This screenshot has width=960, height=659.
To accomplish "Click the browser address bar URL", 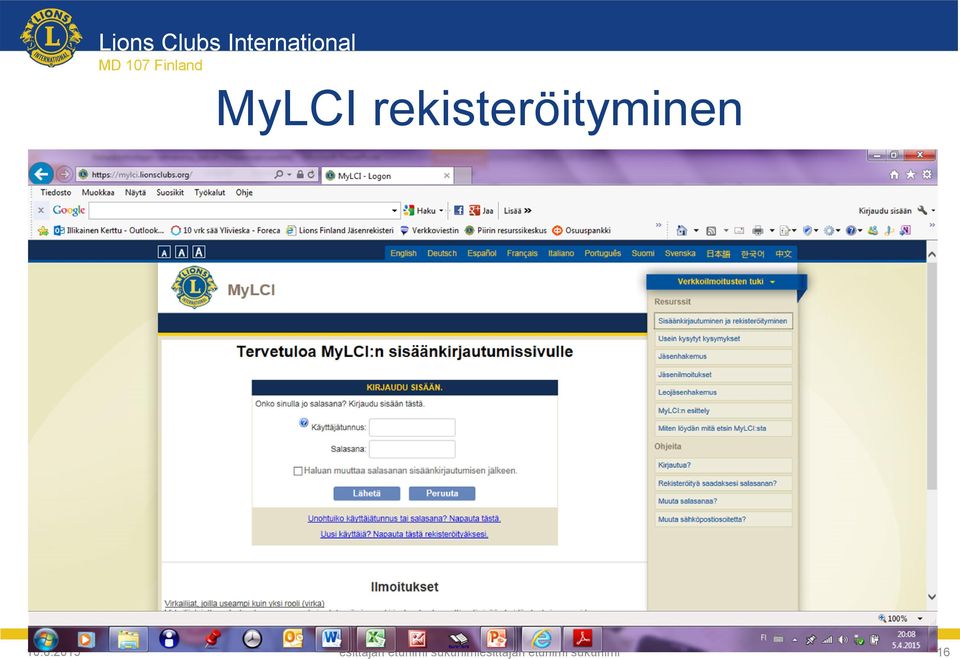I will click(x=141, y=175).
